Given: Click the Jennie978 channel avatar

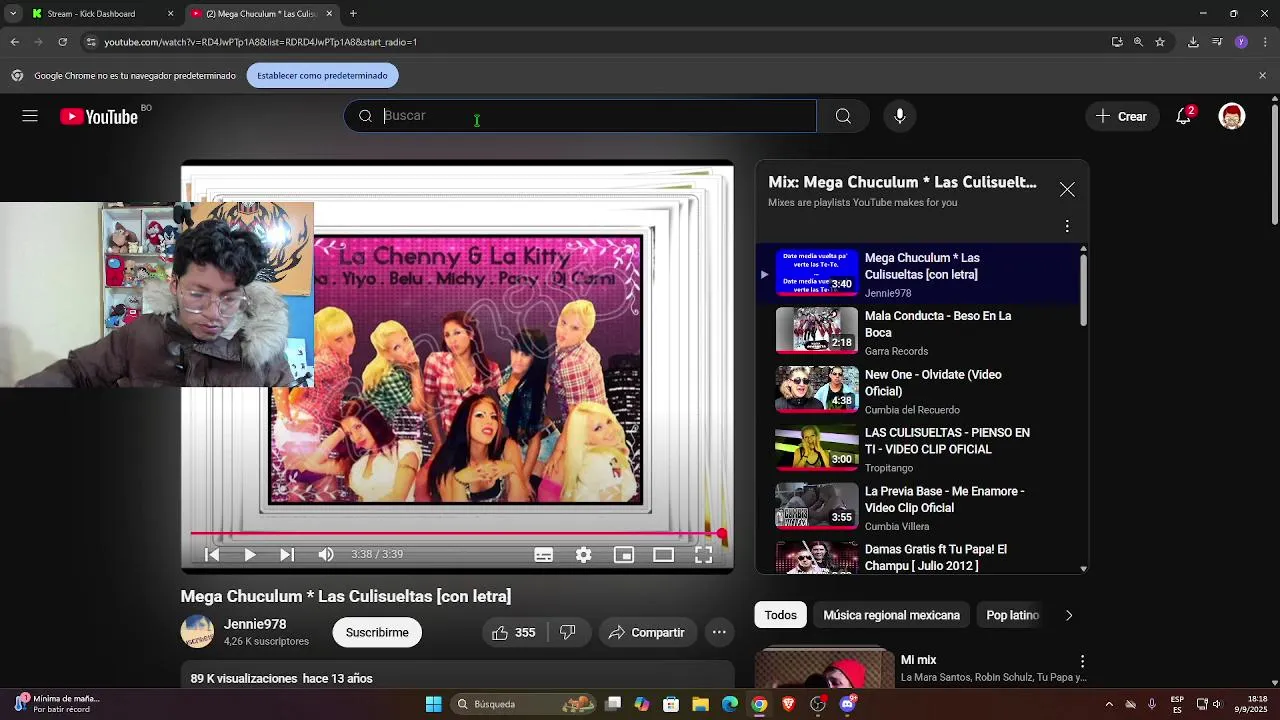Looking at the screenshot, I should (x=197, y=632).
